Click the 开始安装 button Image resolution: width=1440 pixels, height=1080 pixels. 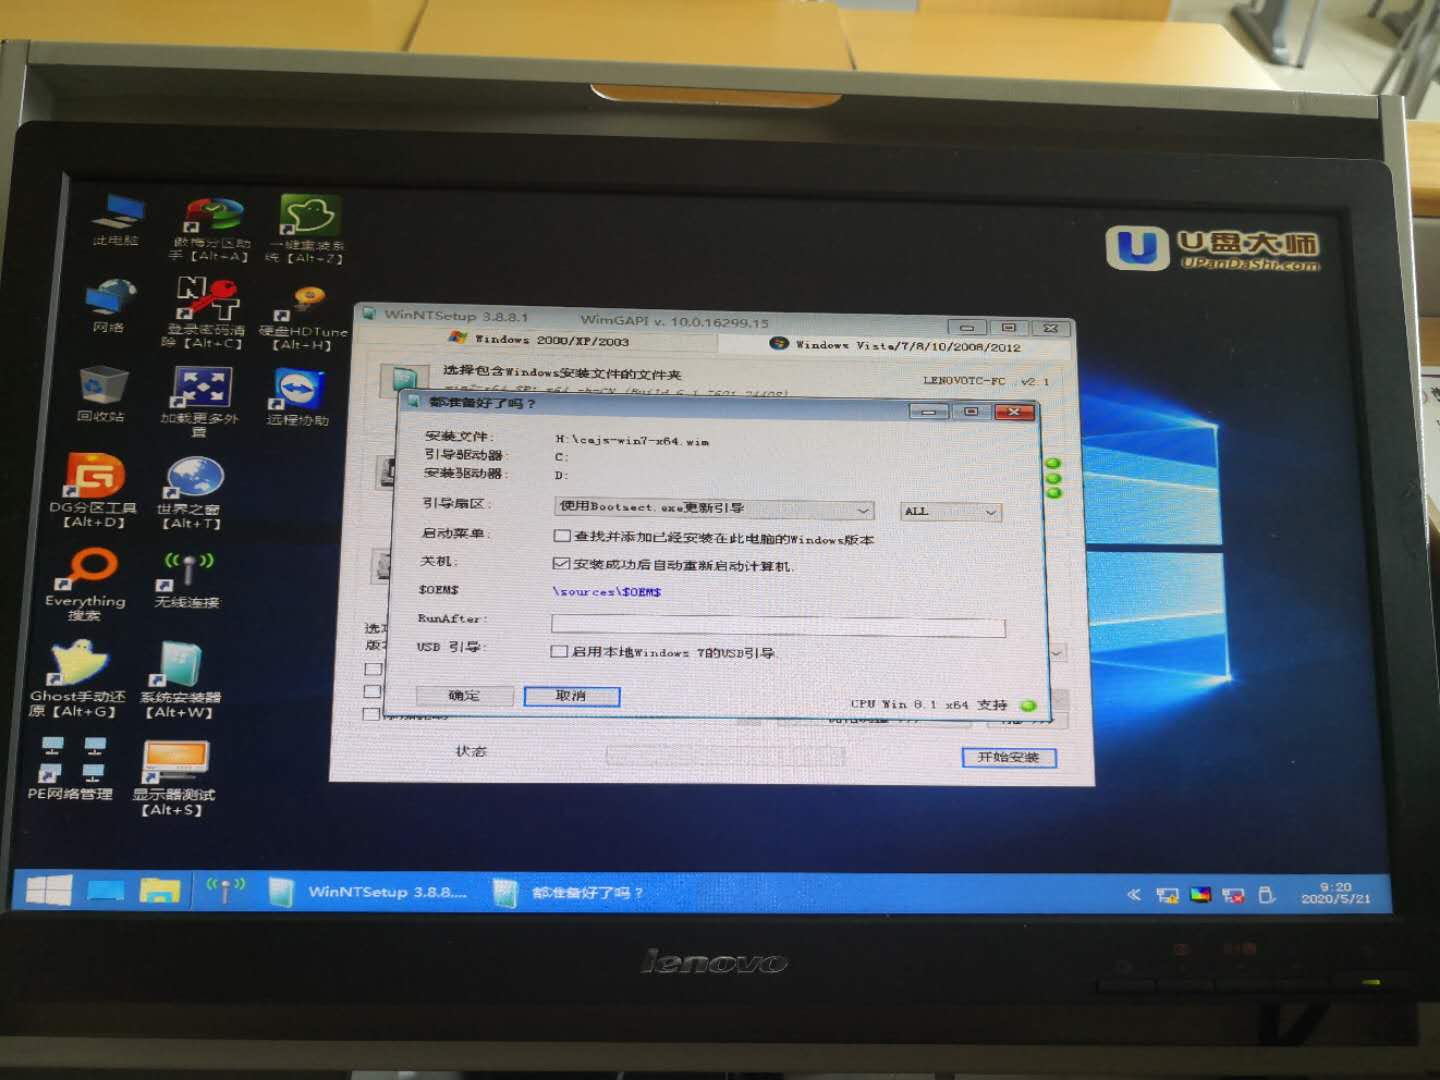tap(1009, 757)
